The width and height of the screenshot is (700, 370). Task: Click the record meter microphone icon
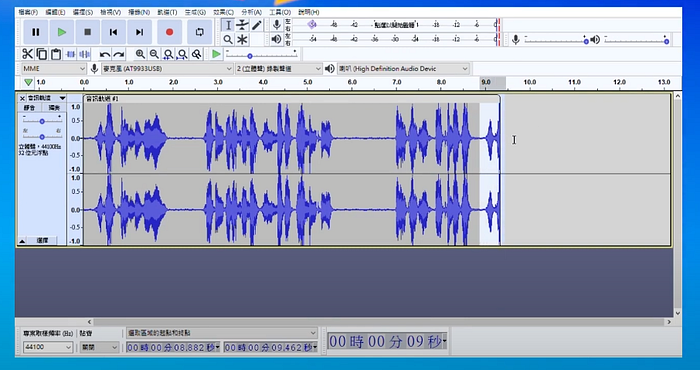[x=277, y=25]
